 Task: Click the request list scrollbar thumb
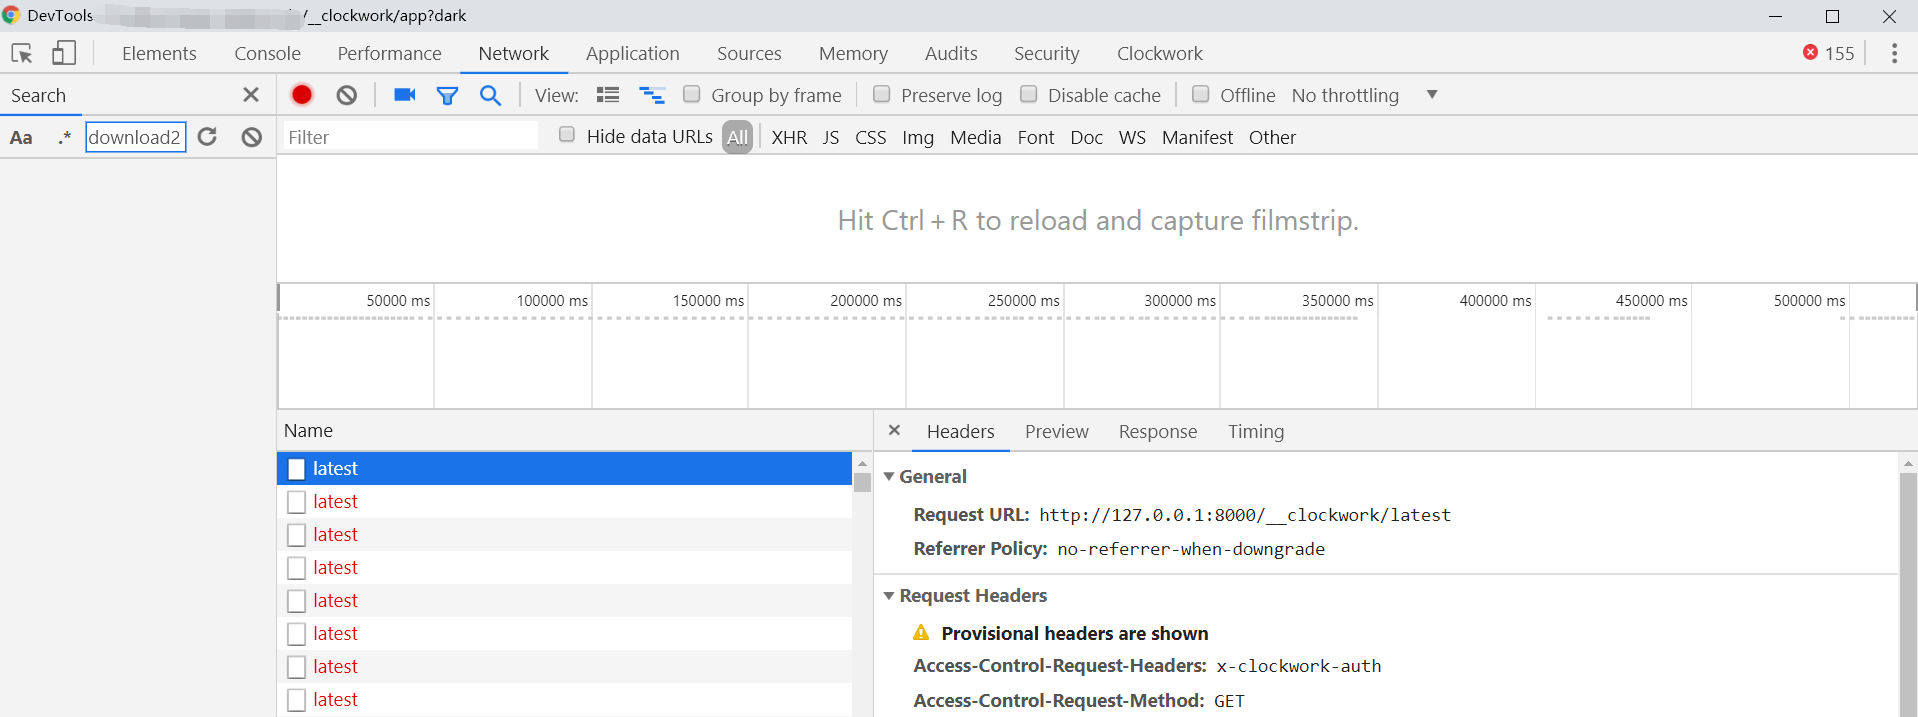point(862,482)
